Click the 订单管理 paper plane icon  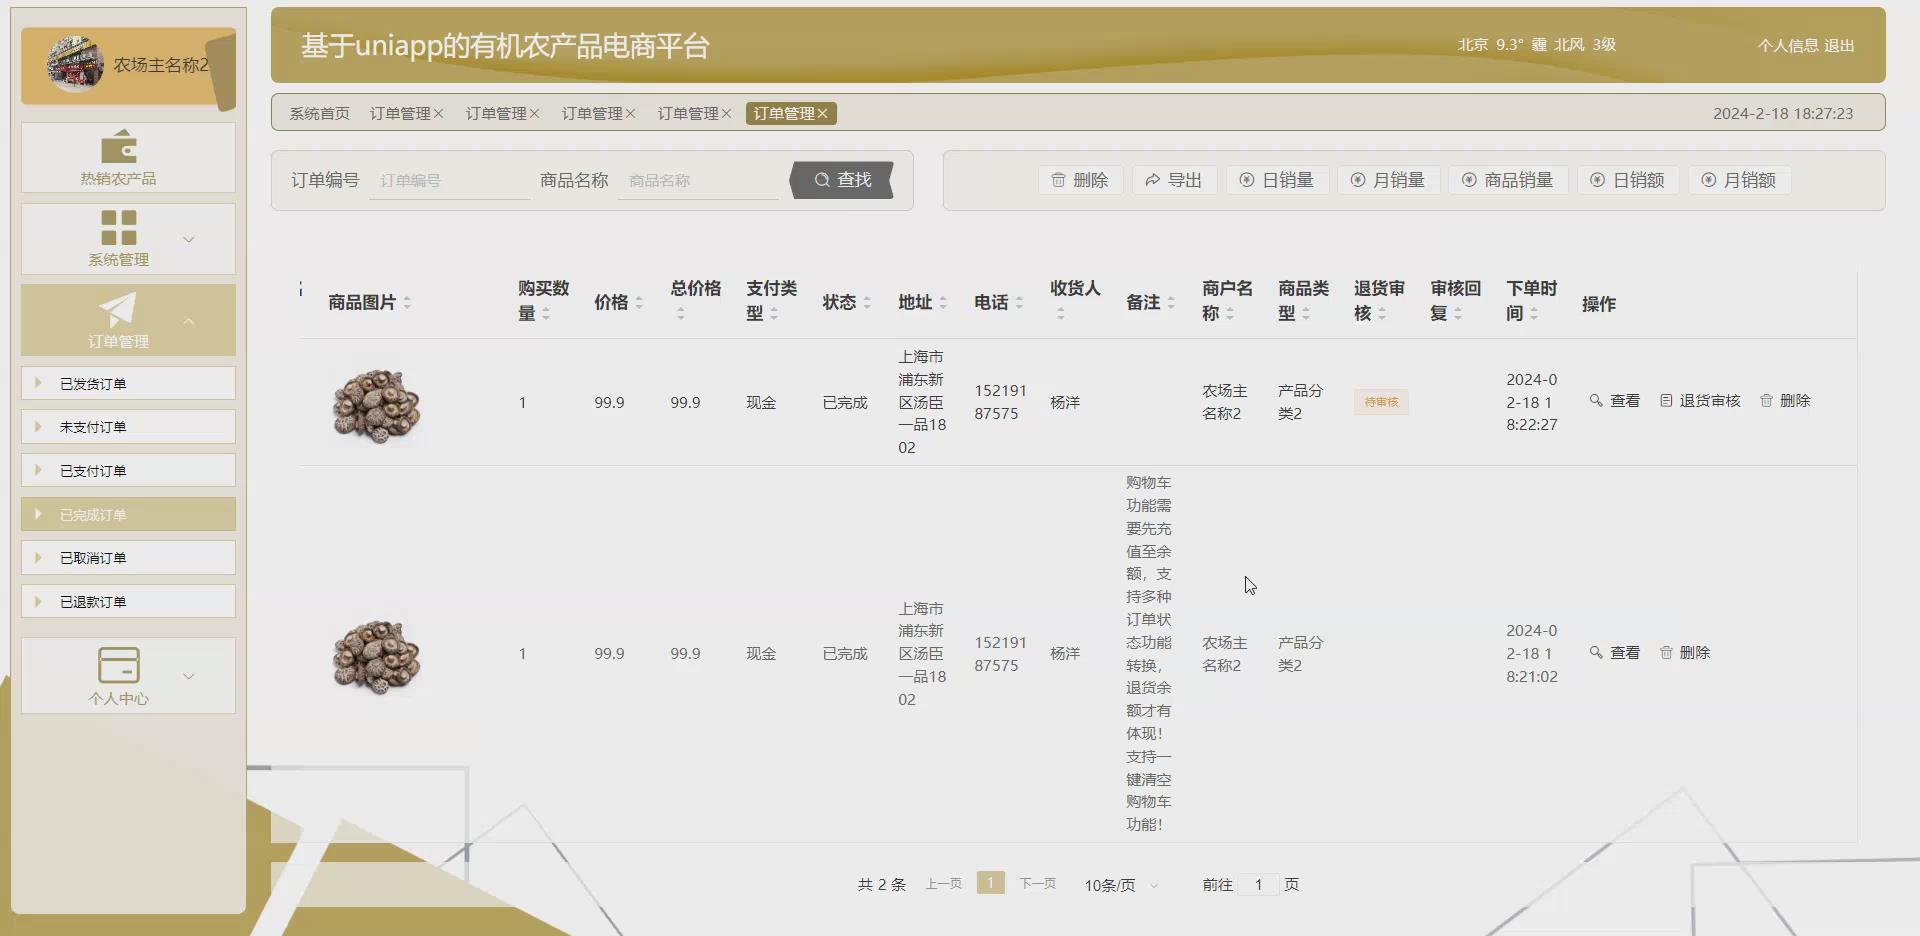point(118,309)
